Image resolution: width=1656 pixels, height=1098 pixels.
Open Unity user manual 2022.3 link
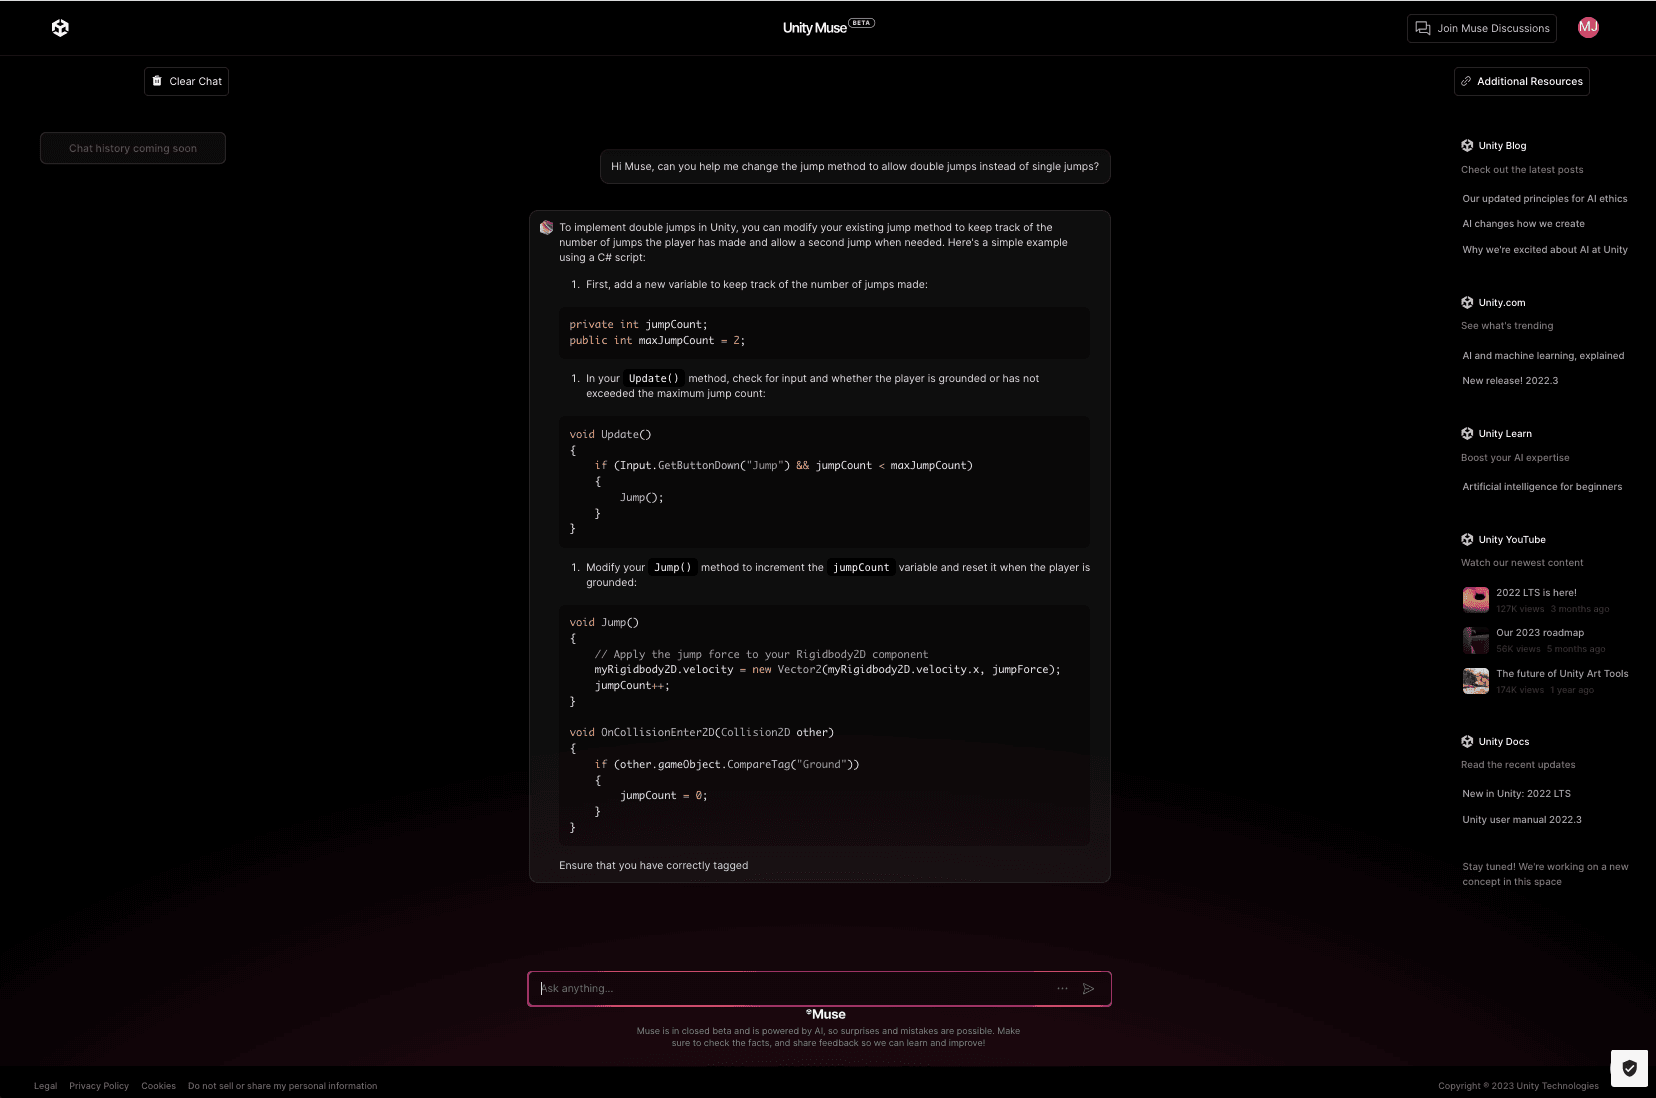[x=1522, y=820]
